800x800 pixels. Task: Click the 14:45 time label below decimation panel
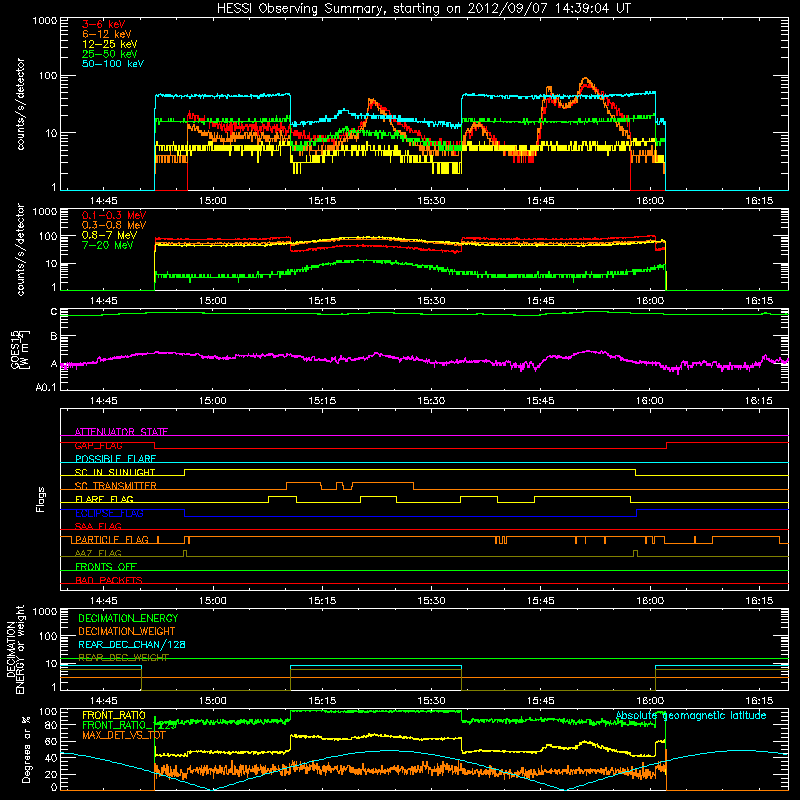click(104, 701)
